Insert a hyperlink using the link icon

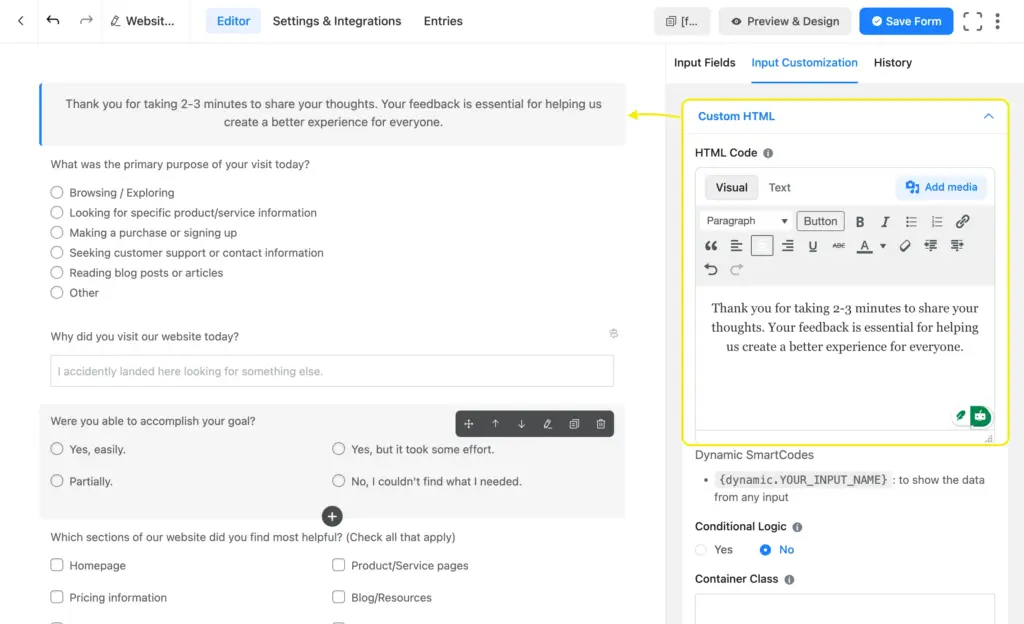[x=962, y=221]
